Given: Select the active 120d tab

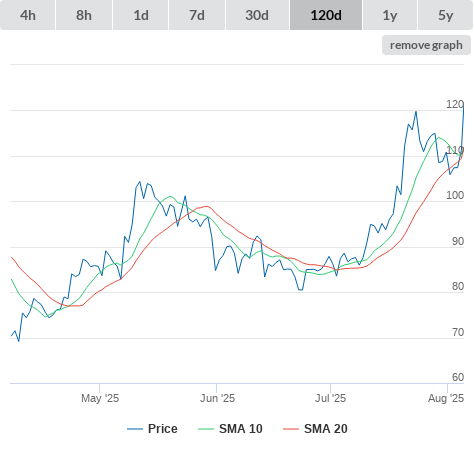Looking at the screenshot, I should 326,15.
